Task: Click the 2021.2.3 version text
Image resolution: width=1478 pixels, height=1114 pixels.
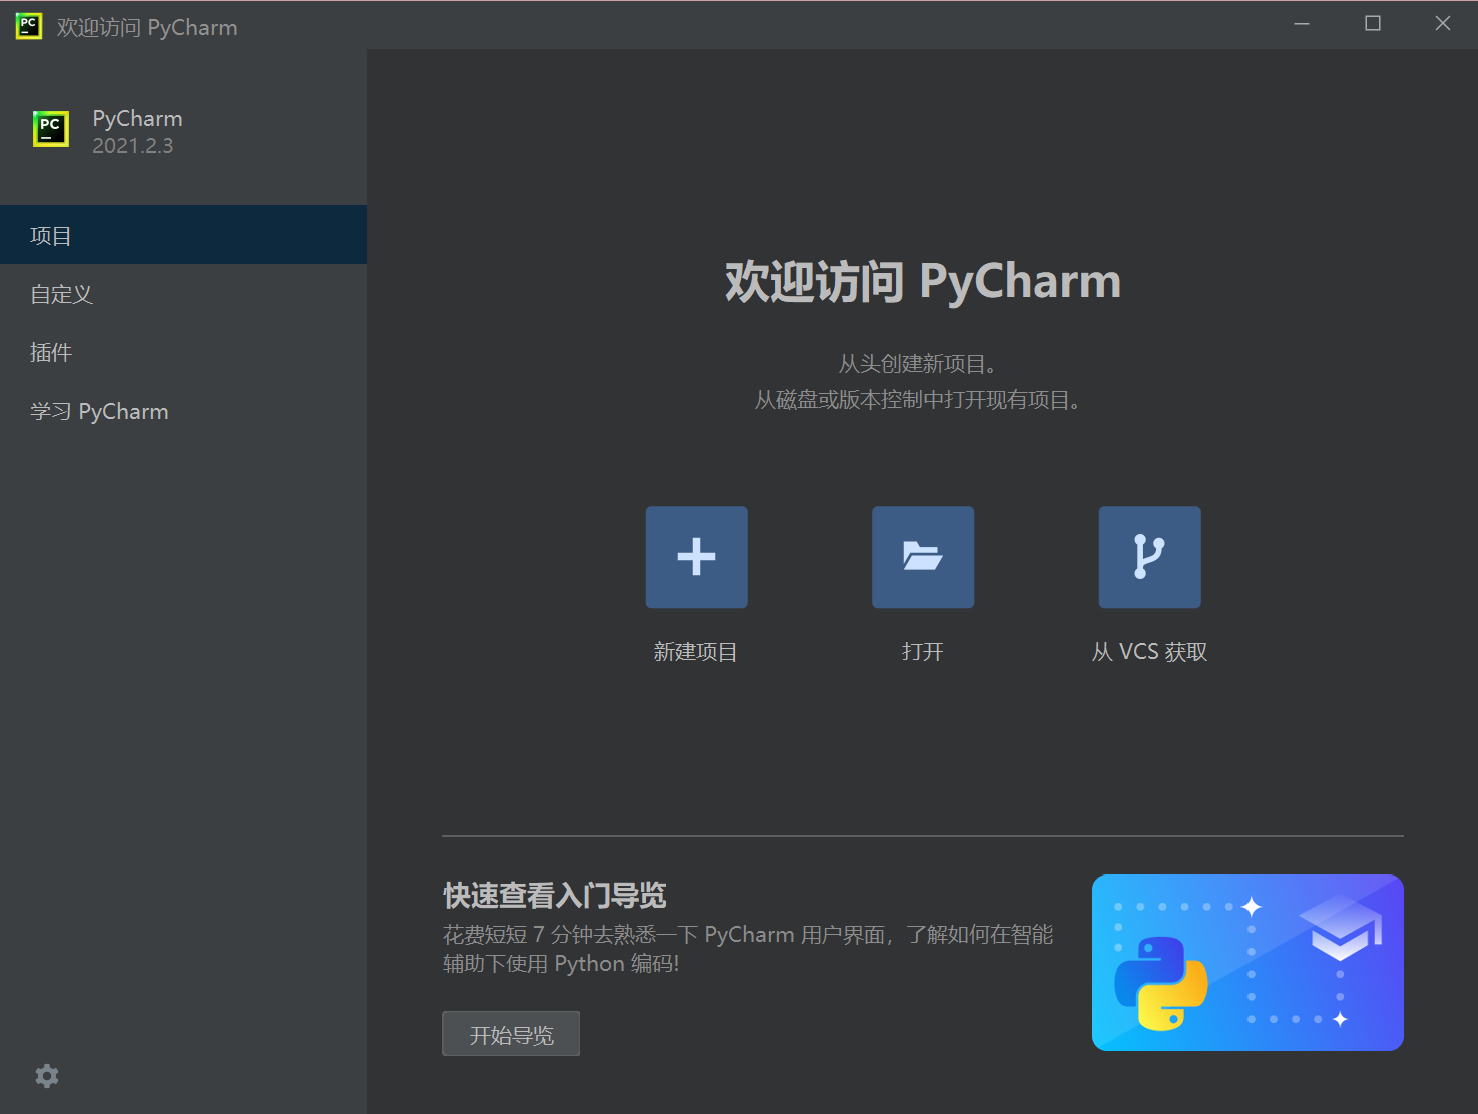Action: [133, 146]
